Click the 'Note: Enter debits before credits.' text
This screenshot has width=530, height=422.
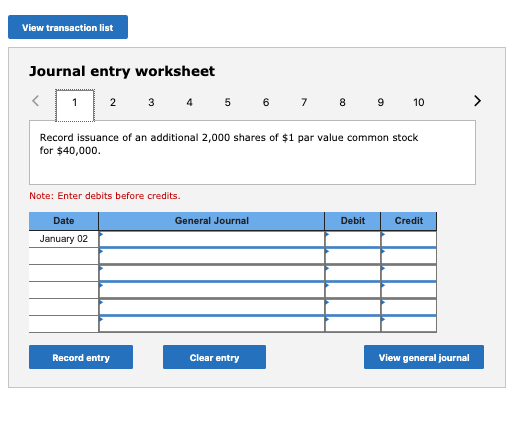click(x=105, y=196)
